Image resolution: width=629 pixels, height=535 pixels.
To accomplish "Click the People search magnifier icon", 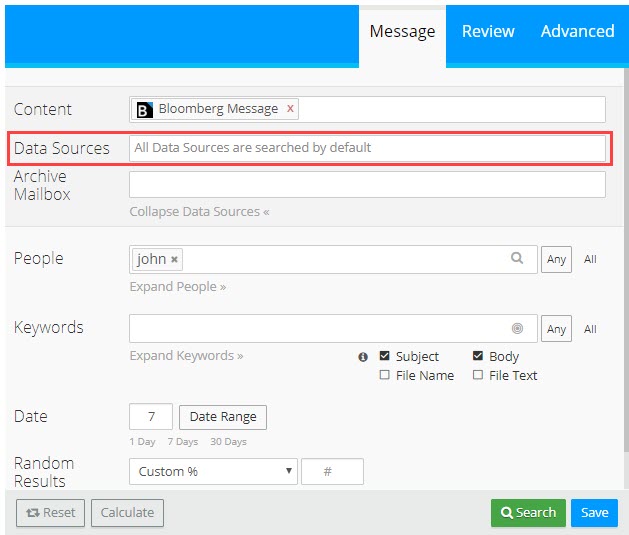I will (x=517, y=258).
